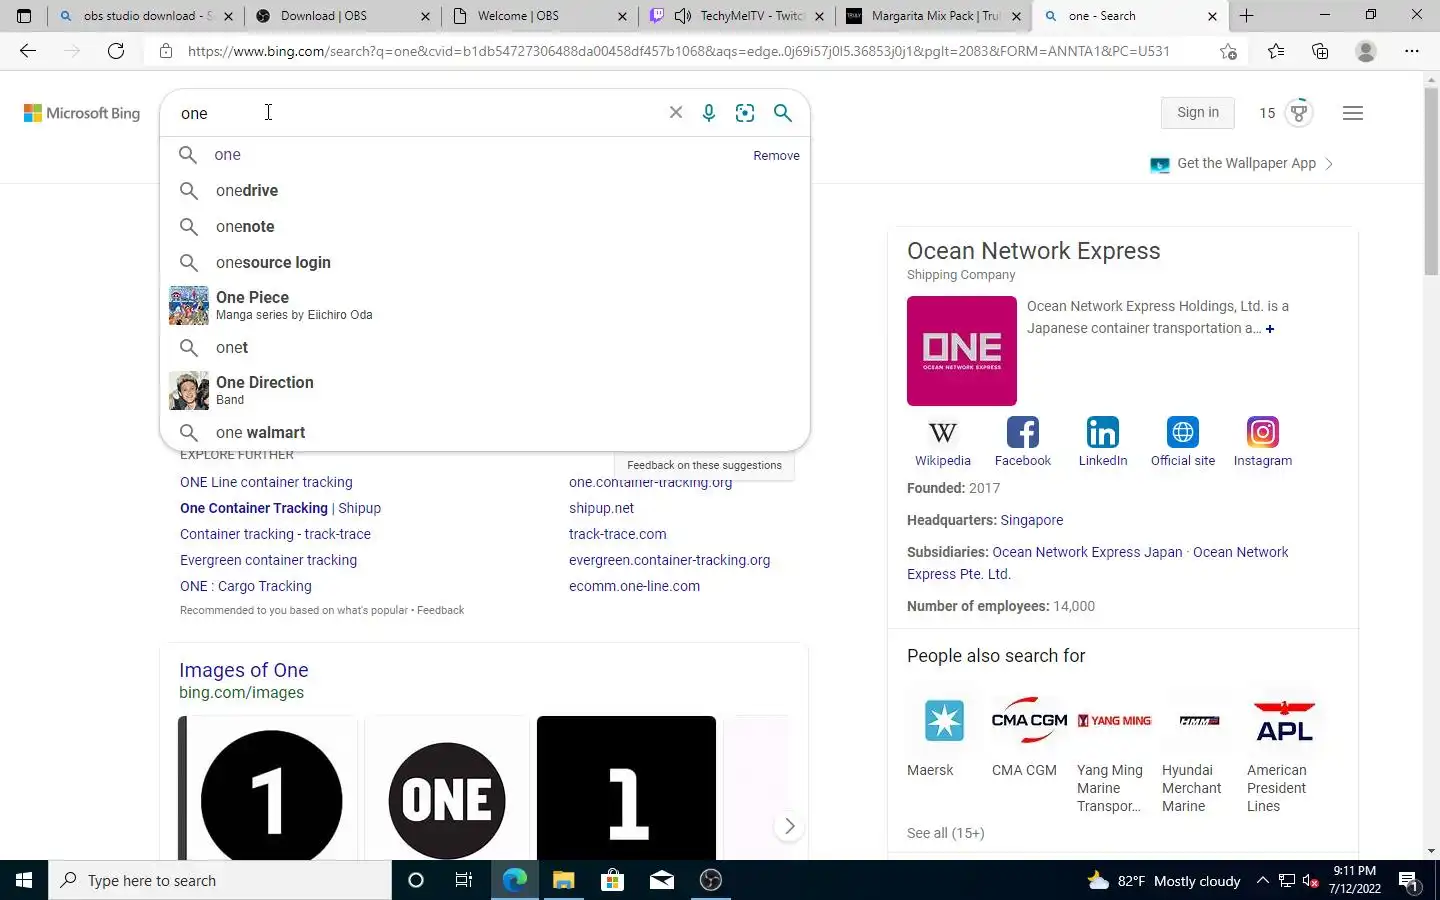Open Mail app from taskbar
Image resolution: width=1440 pixels, height=900 pixels.
[x=662, y=880]
